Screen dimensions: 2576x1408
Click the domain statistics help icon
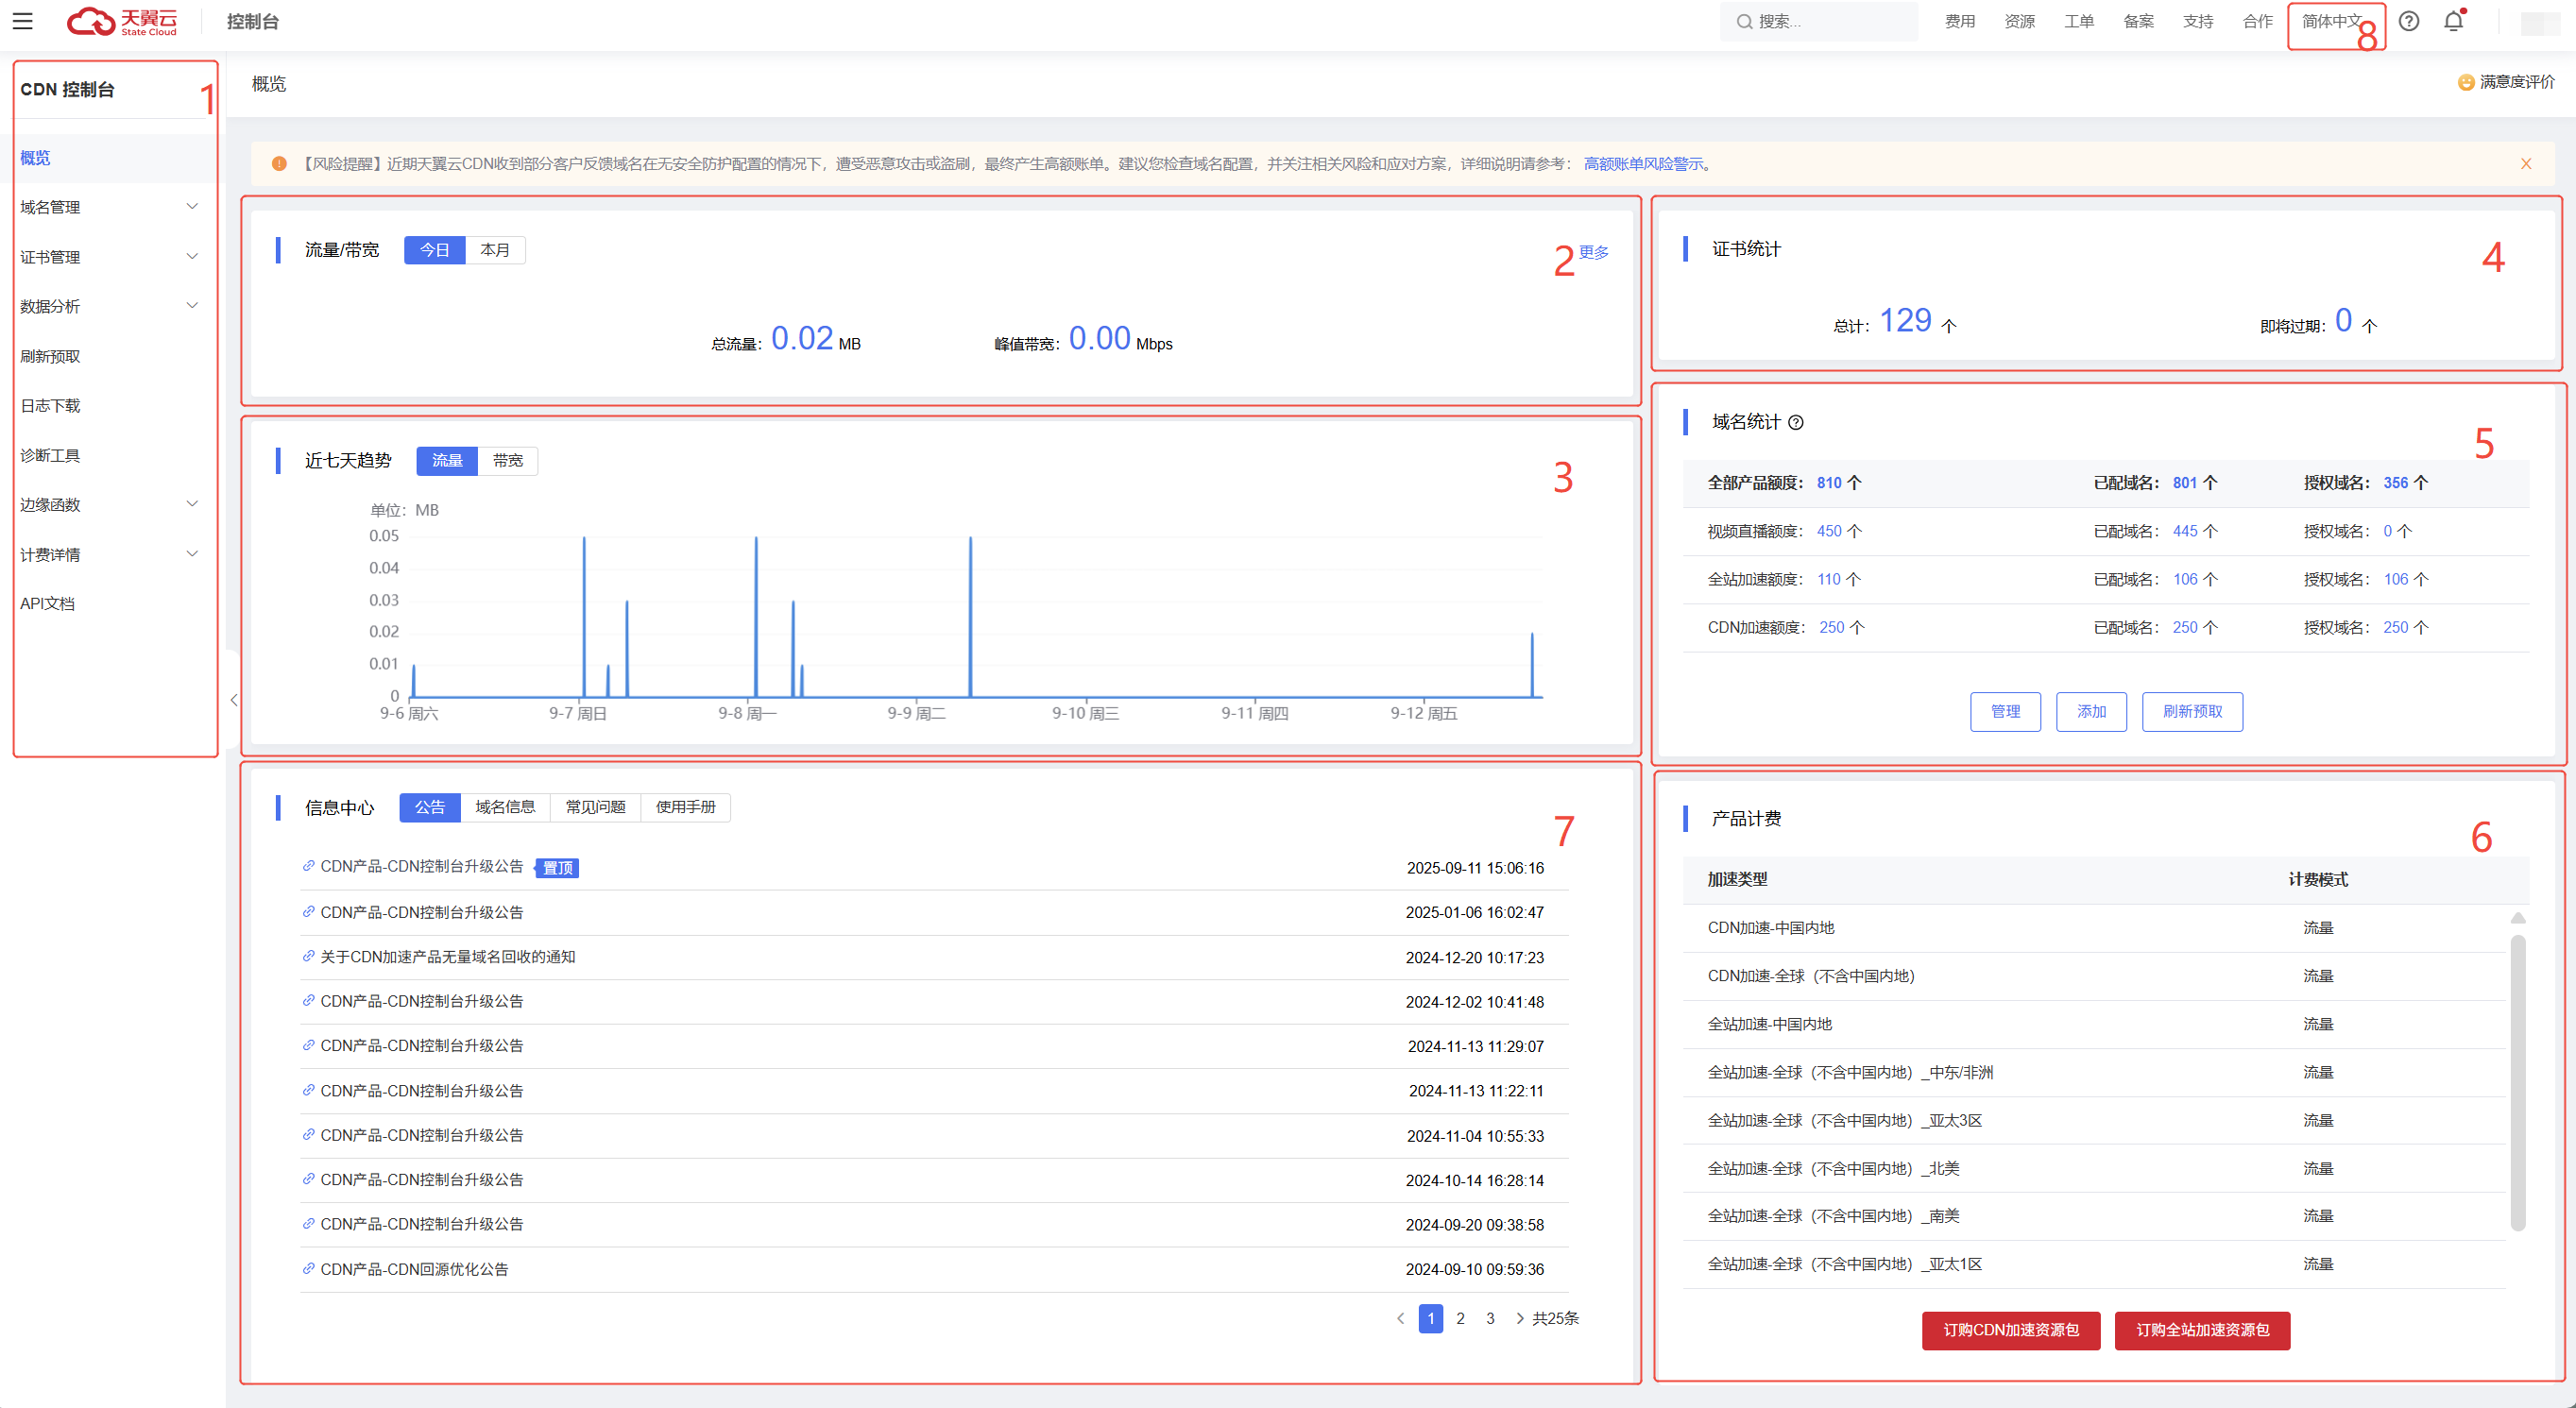(x=1796, y=423)
